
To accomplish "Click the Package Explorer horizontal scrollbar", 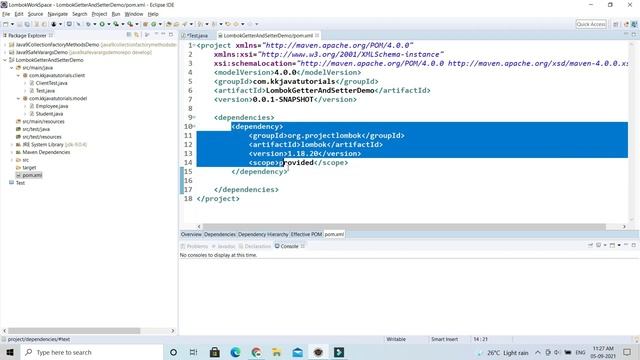I will click(x=73, y=331).
